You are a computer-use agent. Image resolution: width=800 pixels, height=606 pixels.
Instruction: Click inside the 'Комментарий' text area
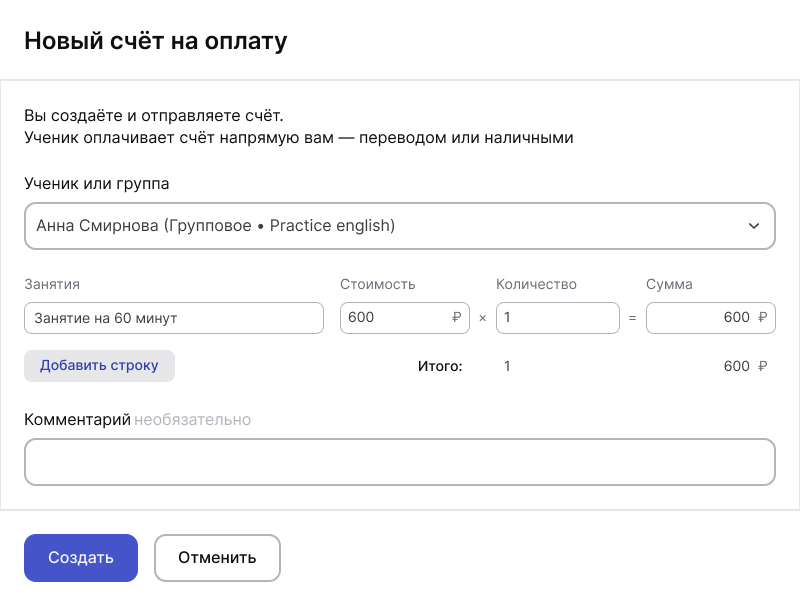[400, 461]
